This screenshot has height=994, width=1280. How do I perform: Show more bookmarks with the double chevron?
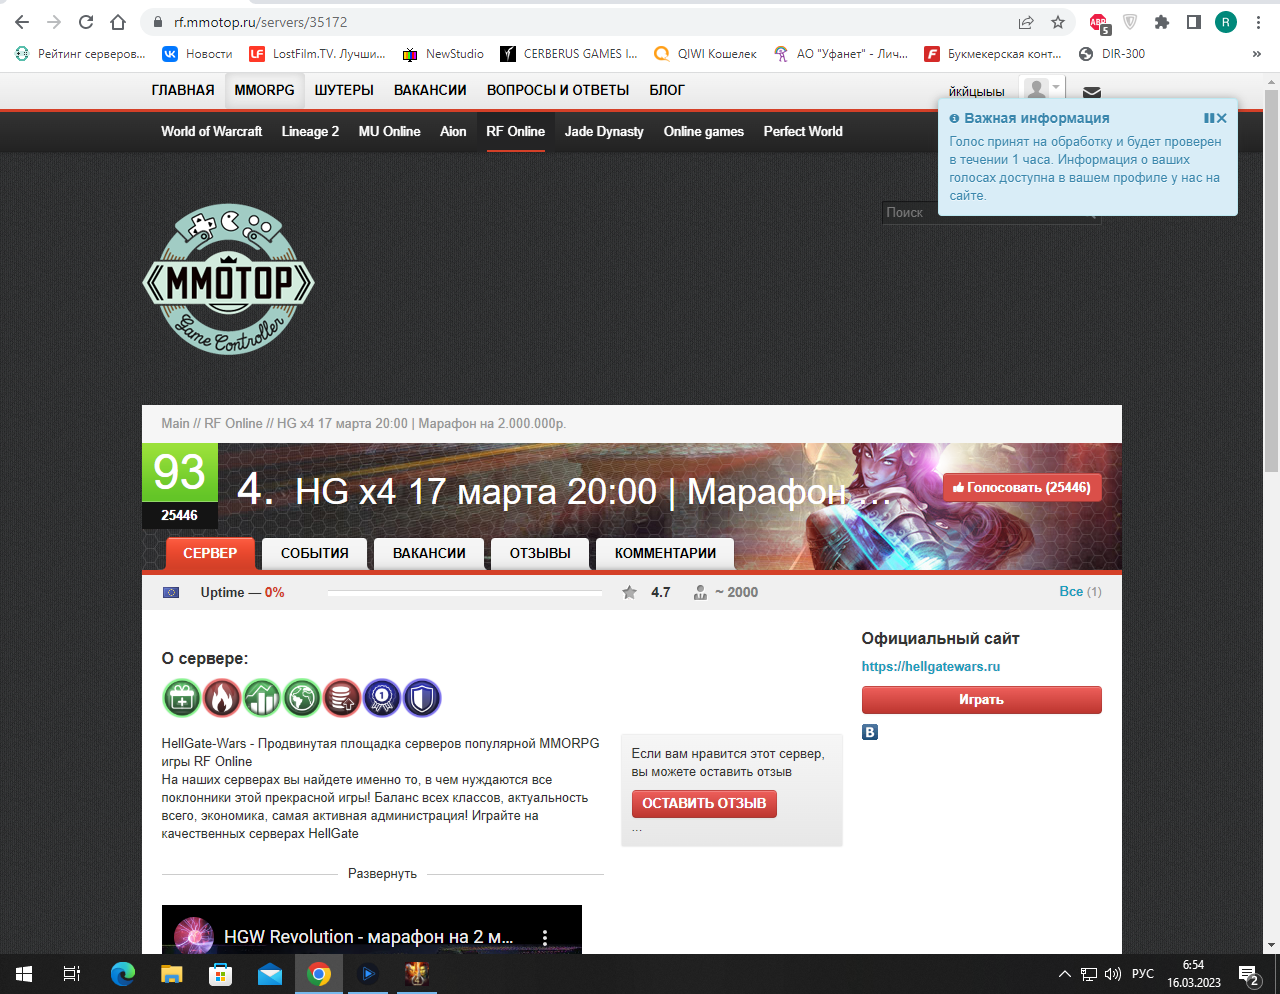pos(1257,54)
